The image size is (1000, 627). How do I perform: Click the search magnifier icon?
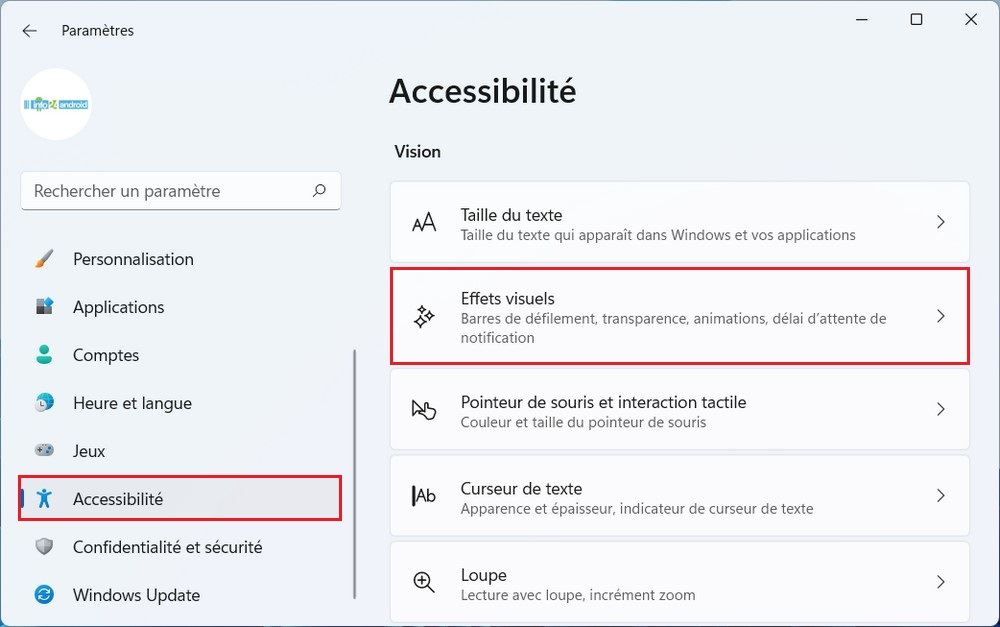(x=319, y=190)
